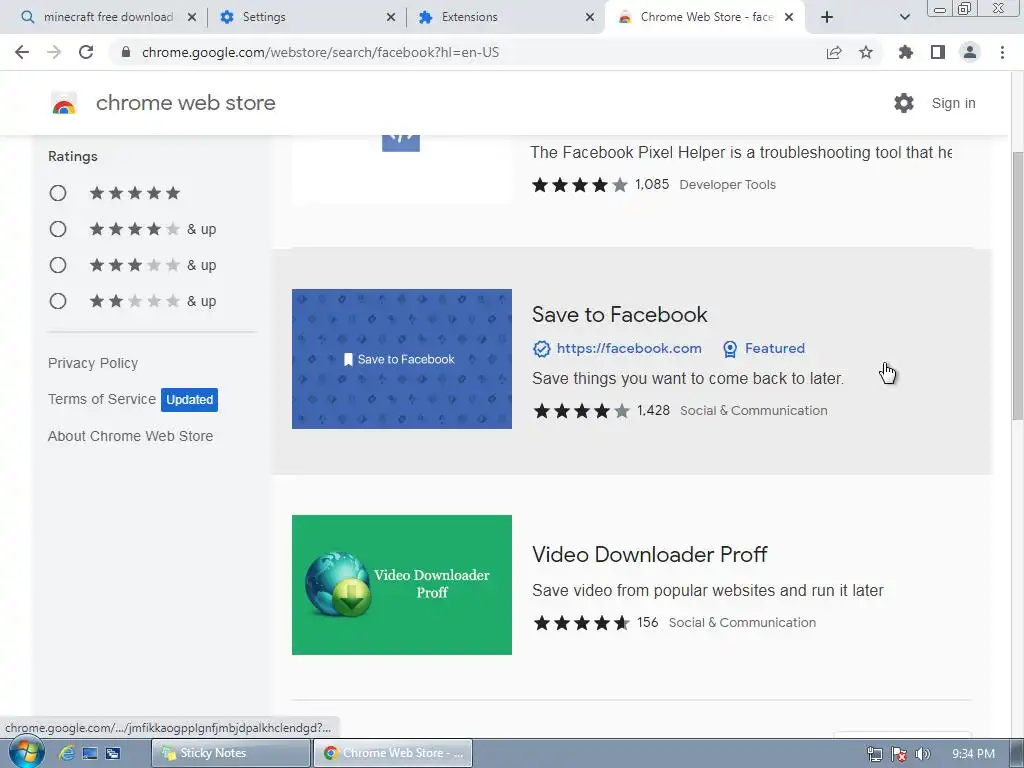Image resolution: width=1024 pixels, height=768 pixels.
Task: Click the verified publisher checkmark badge
Action: coord(541,349)
